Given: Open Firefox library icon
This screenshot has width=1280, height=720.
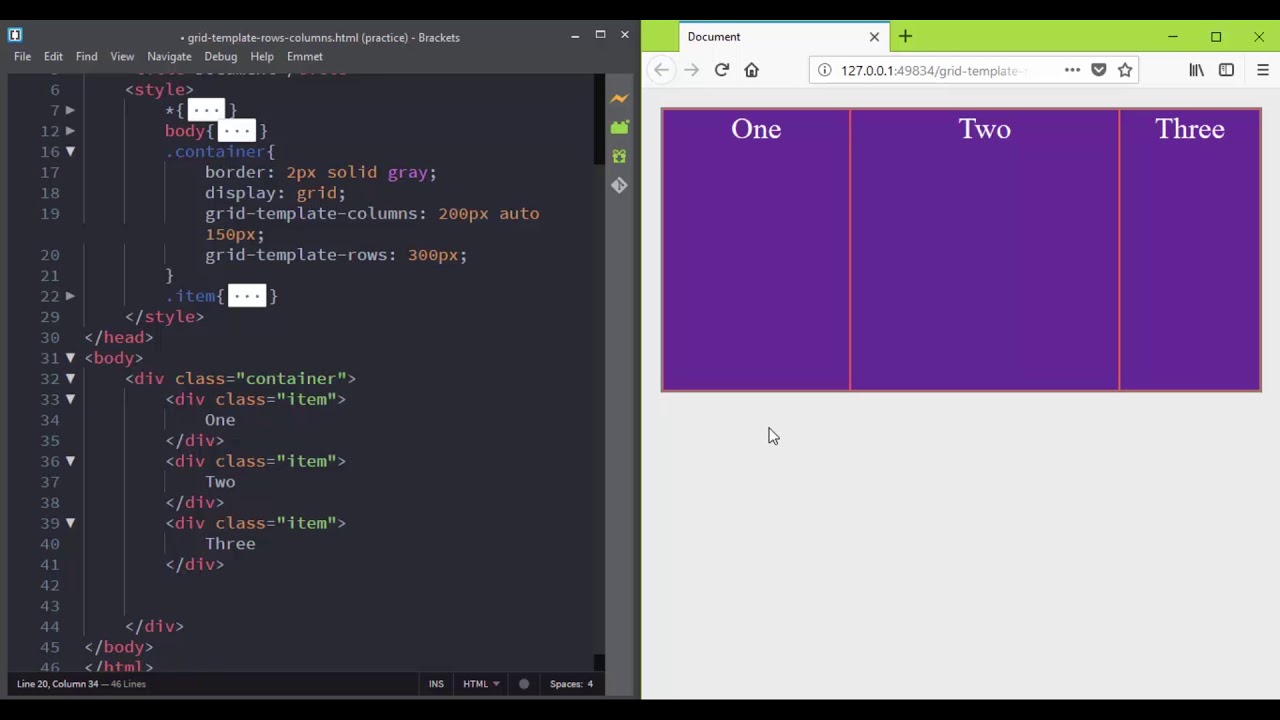Looking at the screenshot, I should (x=1196, y=70).
